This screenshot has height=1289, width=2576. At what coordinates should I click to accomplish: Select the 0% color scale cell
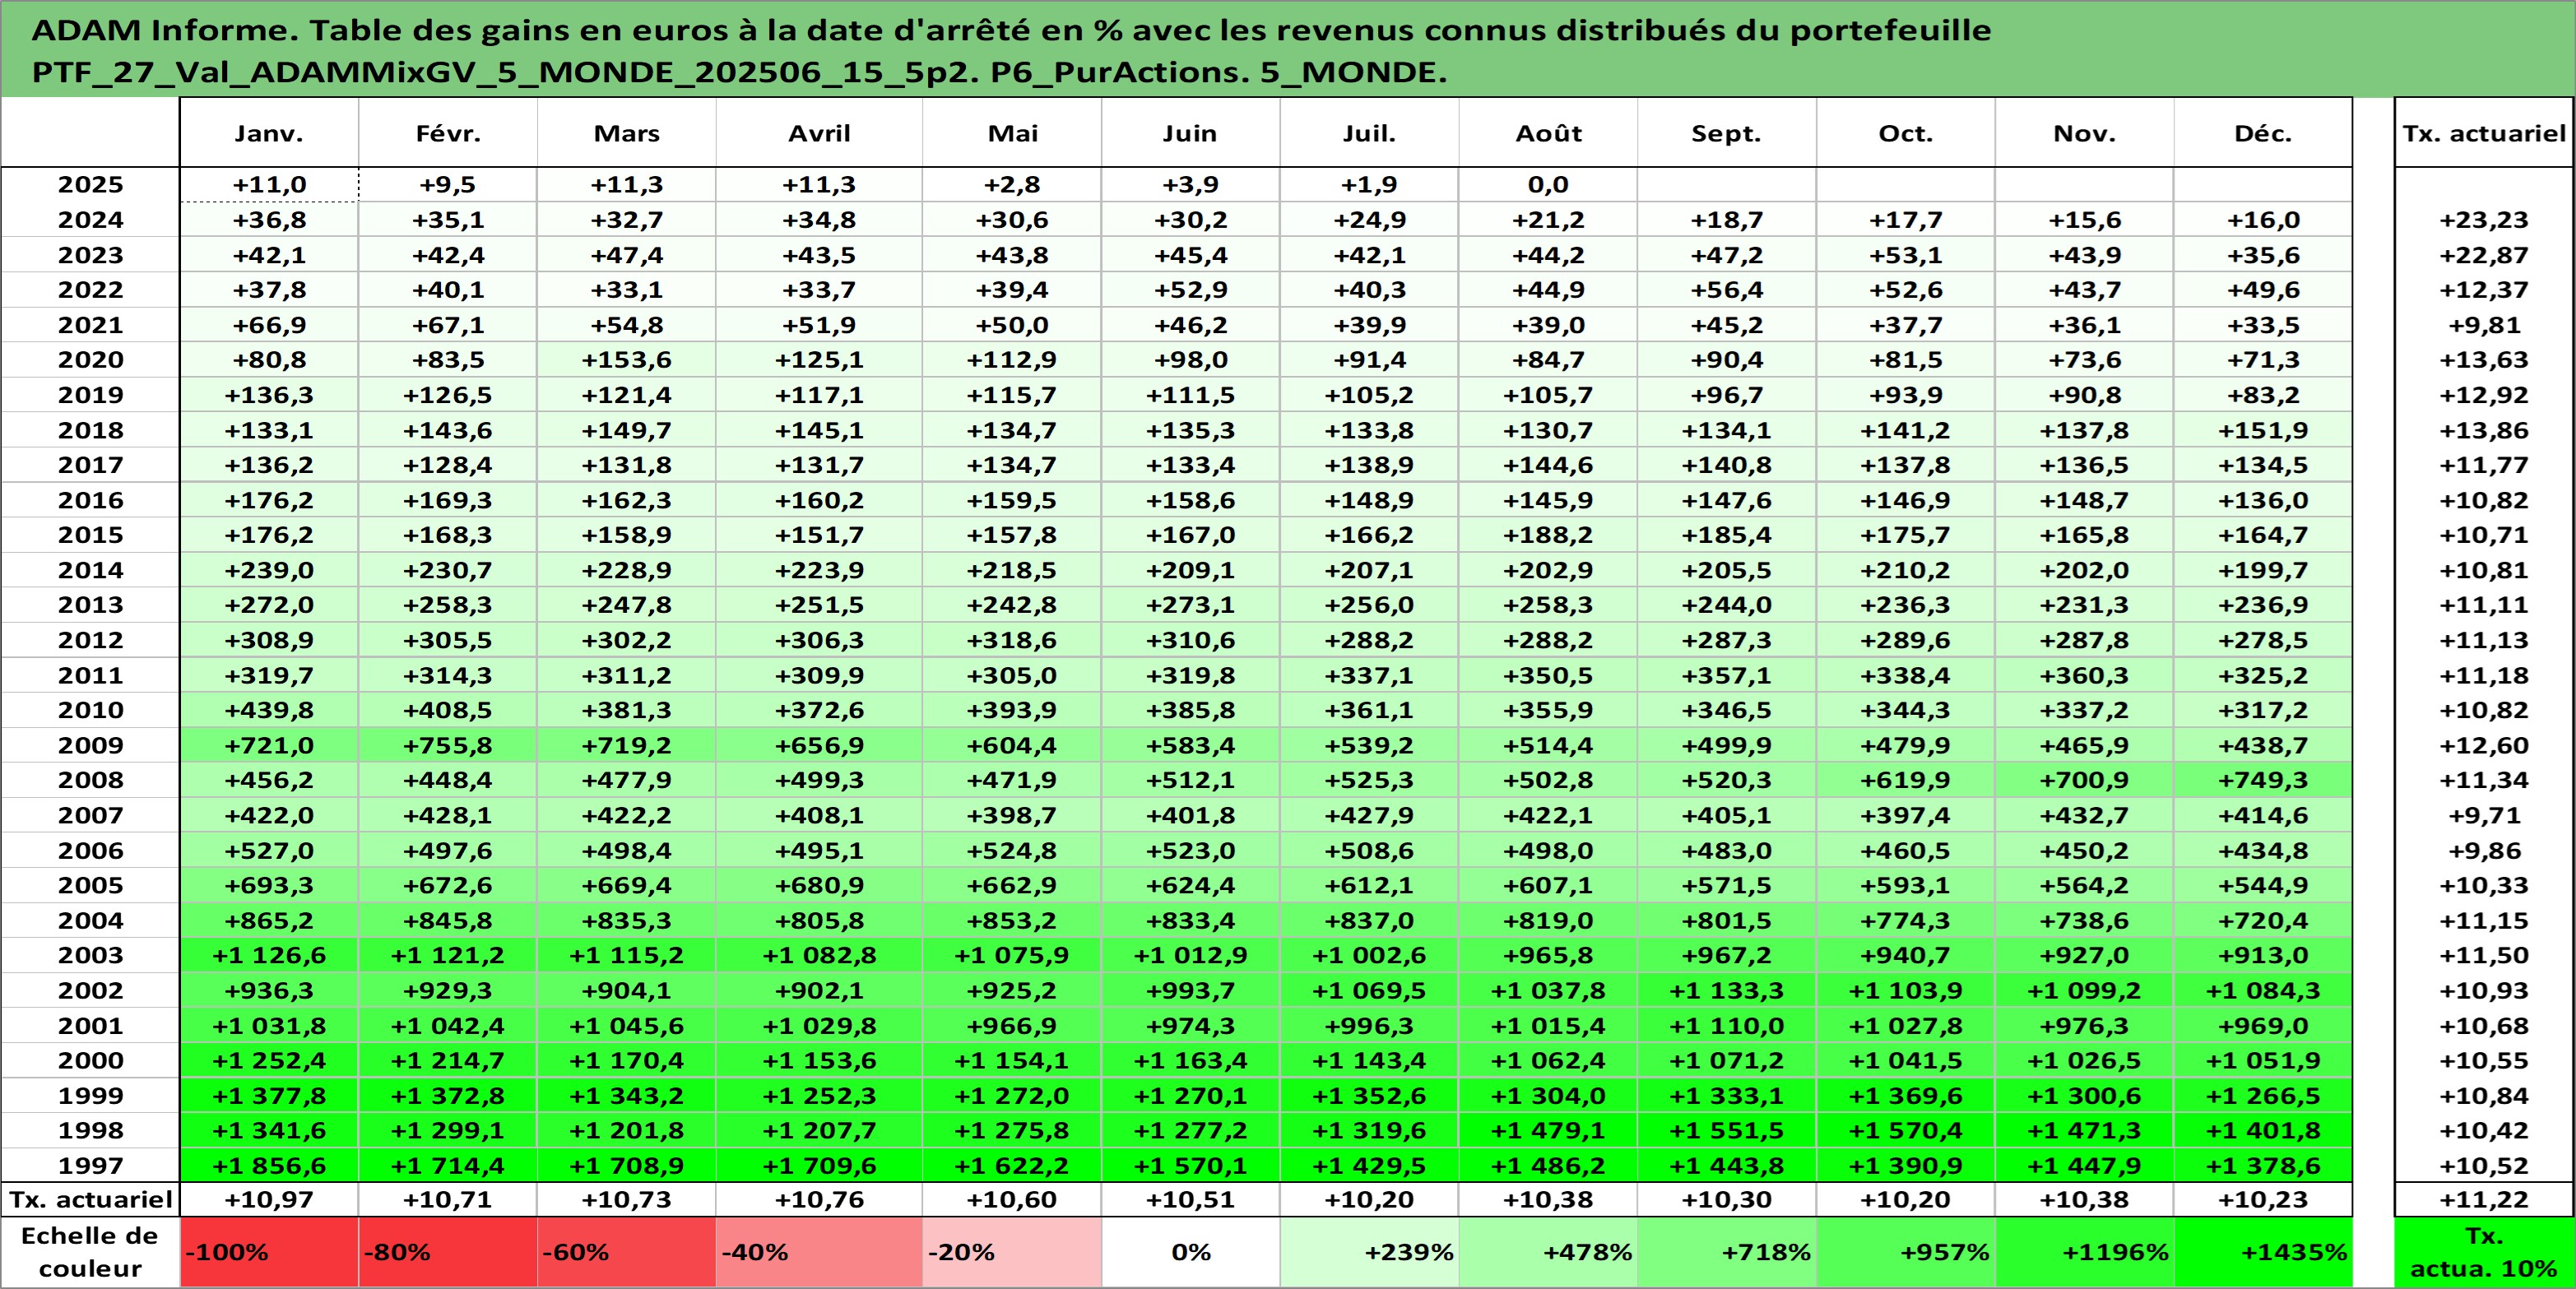click(1191, 1252)
